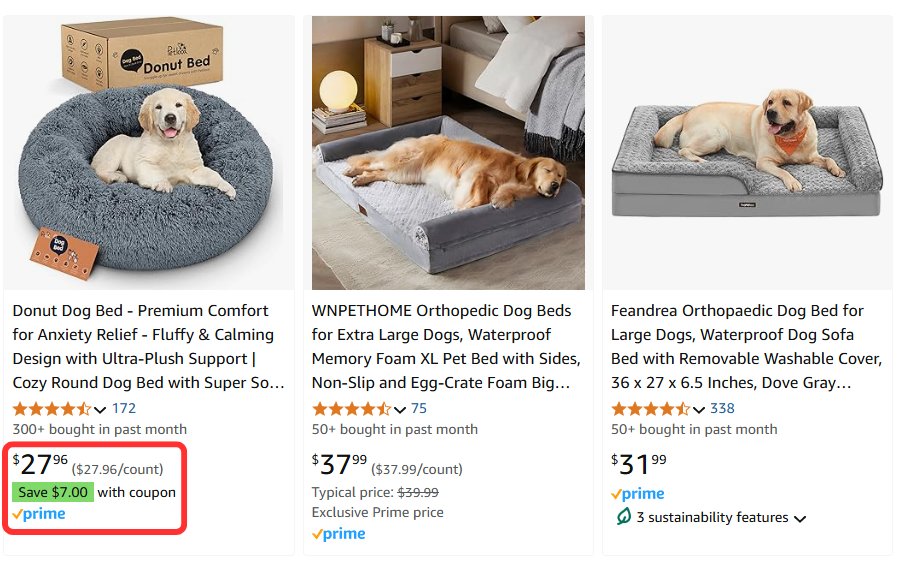Screen dimensions: 899x567
Task: Click the green Save $7.00 coupon badge
Action: click(53, 492)
